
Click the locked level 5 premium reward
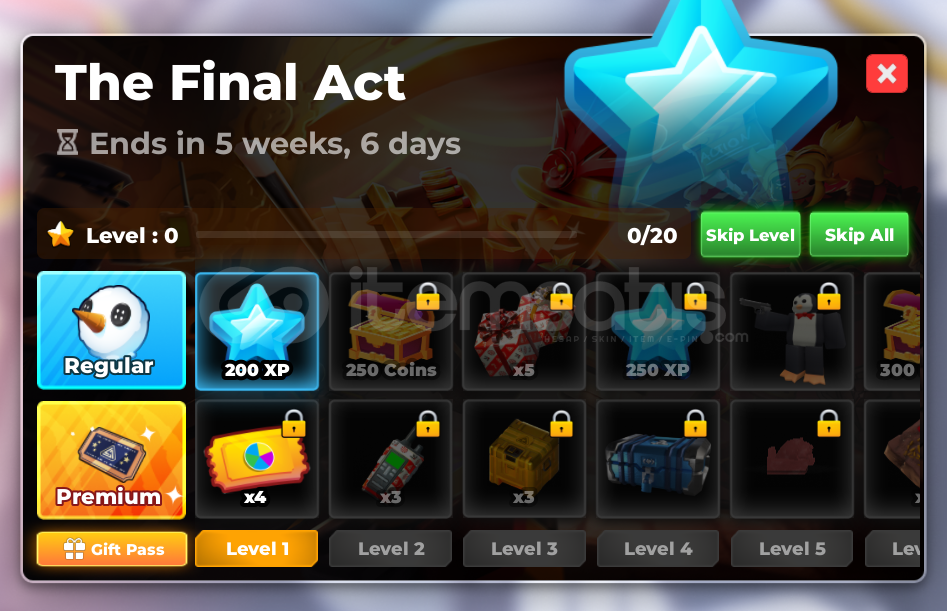click(792, 459)
